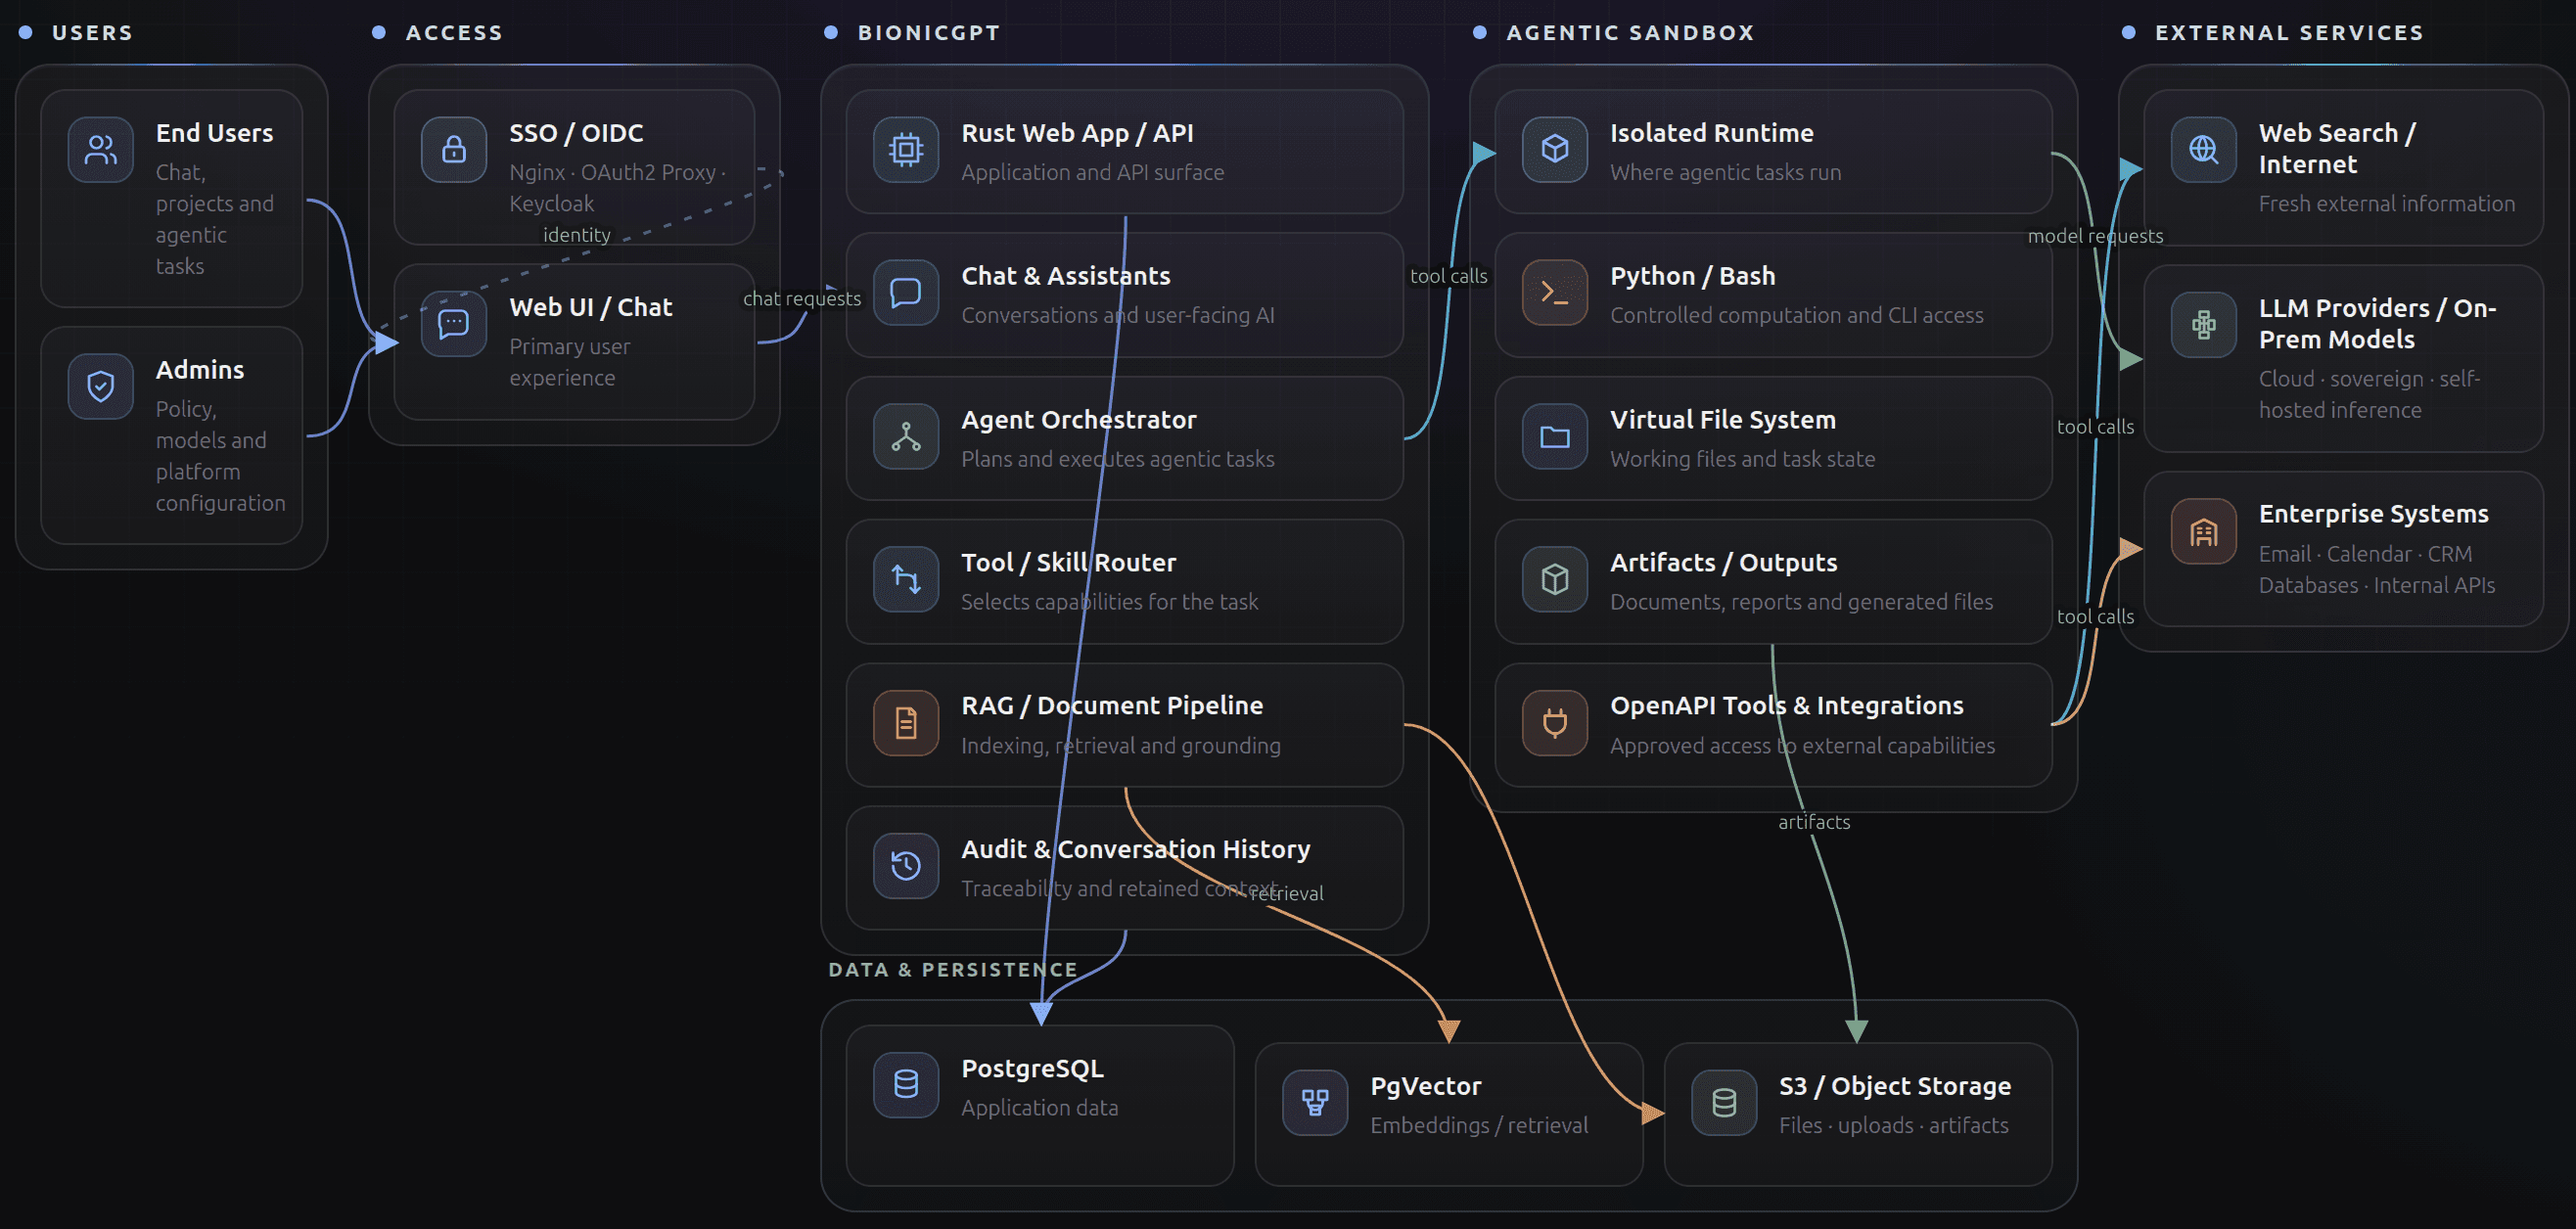
Task: Select the 'Isolated Runtime' title
Action: [1711, 133]
